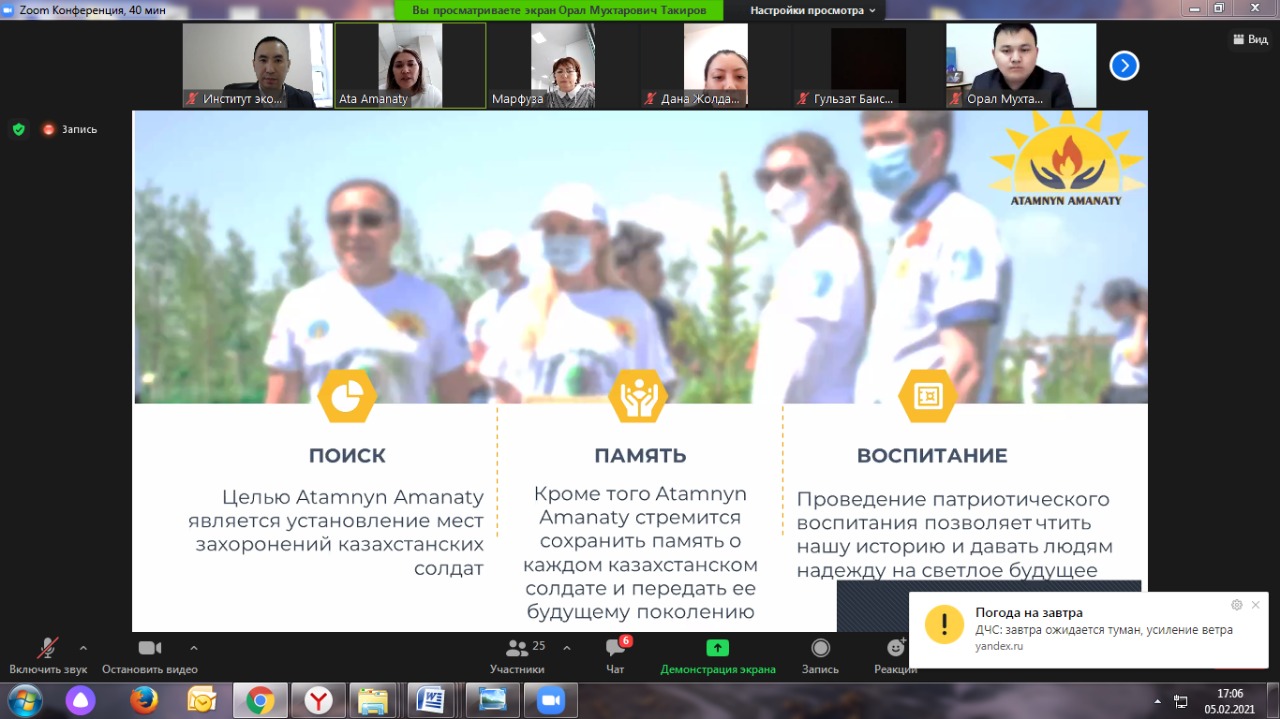Select the Институт эко... participant video
The width and height of the screenshot is (1280, 719).
pos(257,66)
